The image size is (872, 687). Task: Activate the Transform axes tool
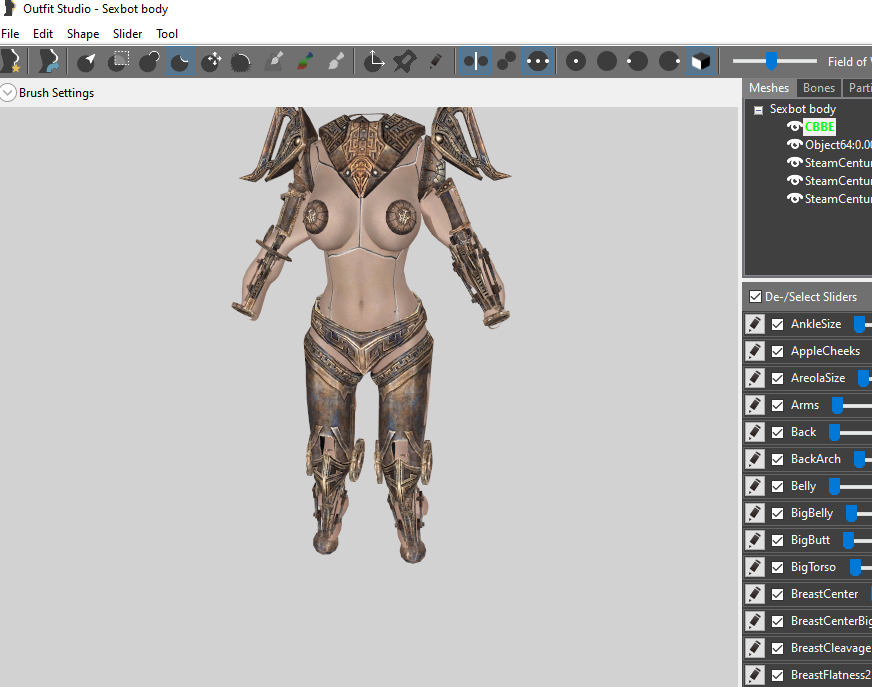click(374, 61)
